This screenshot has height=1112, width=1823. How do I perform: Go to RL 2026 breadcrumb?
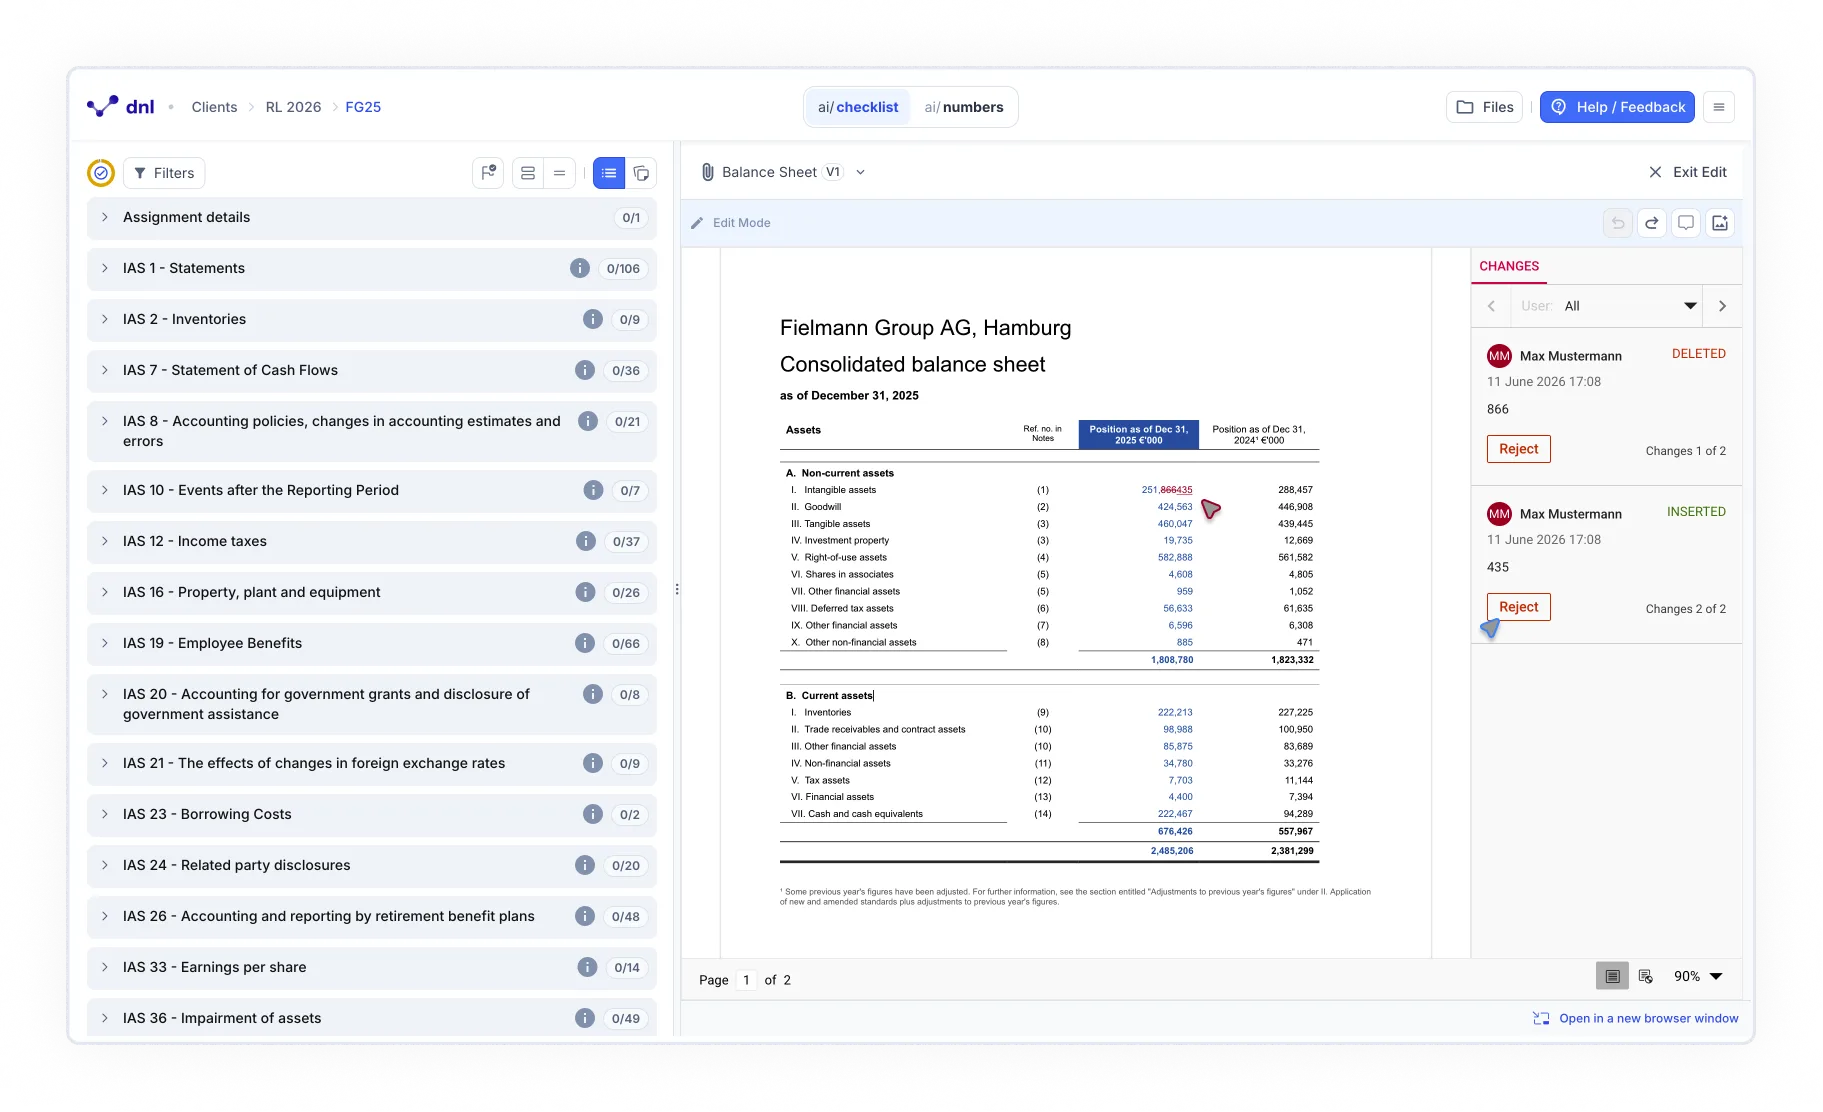tap(293, 107)
